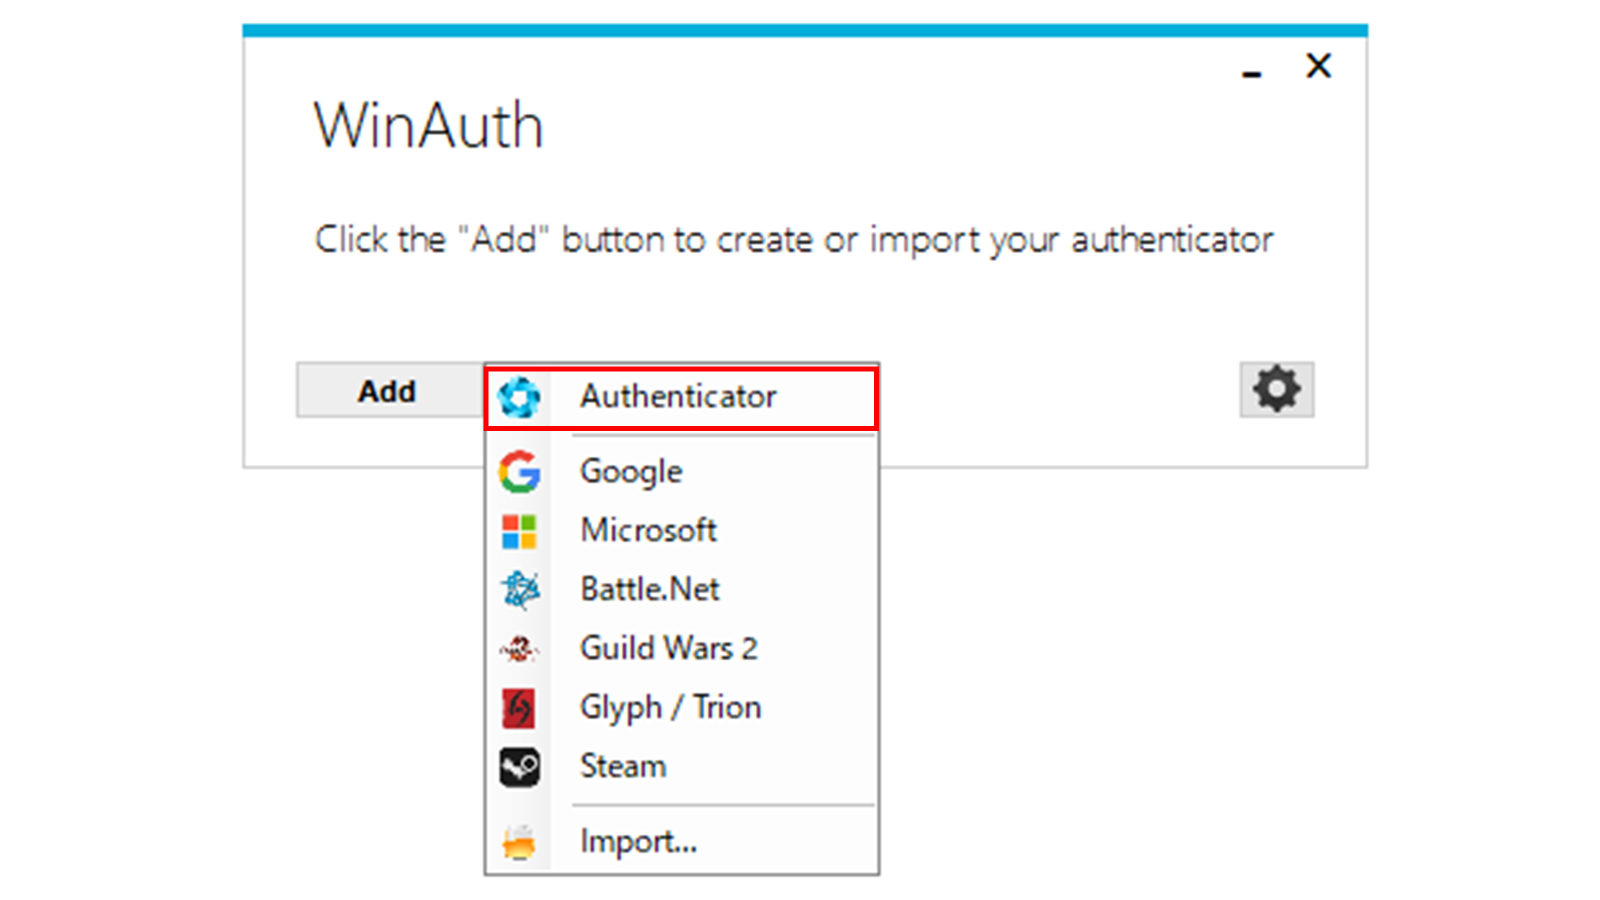The height and width of the screenshot is (900, 1600).
Task: Minimize the WinAuth window
Action: tap(1251, 68)
